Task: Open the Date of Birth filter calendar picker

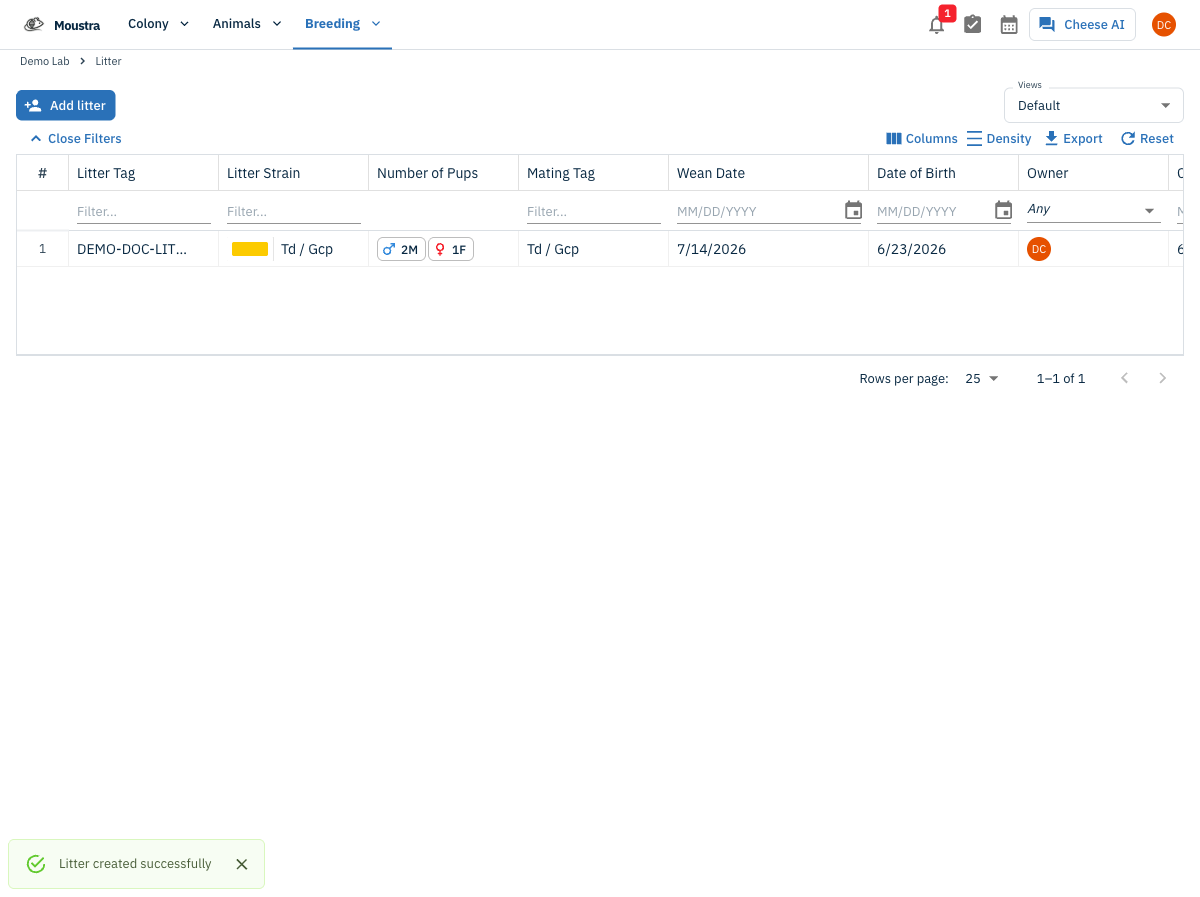Action: 1003,210
